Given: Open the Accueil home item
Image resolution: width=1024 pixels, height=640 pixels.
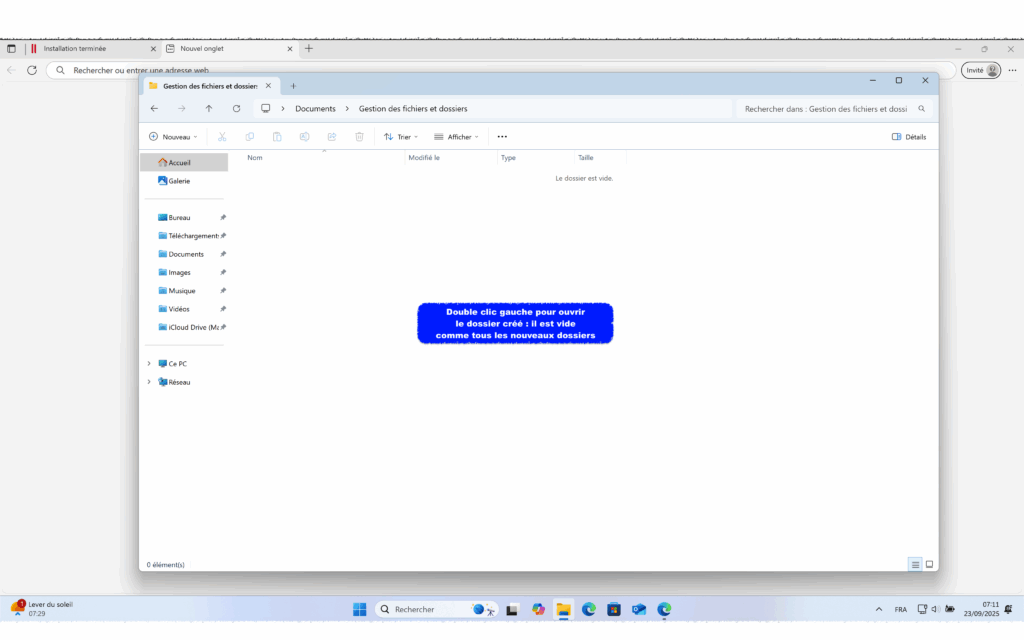Looking at the screenshot, I should tap(179, 162).
